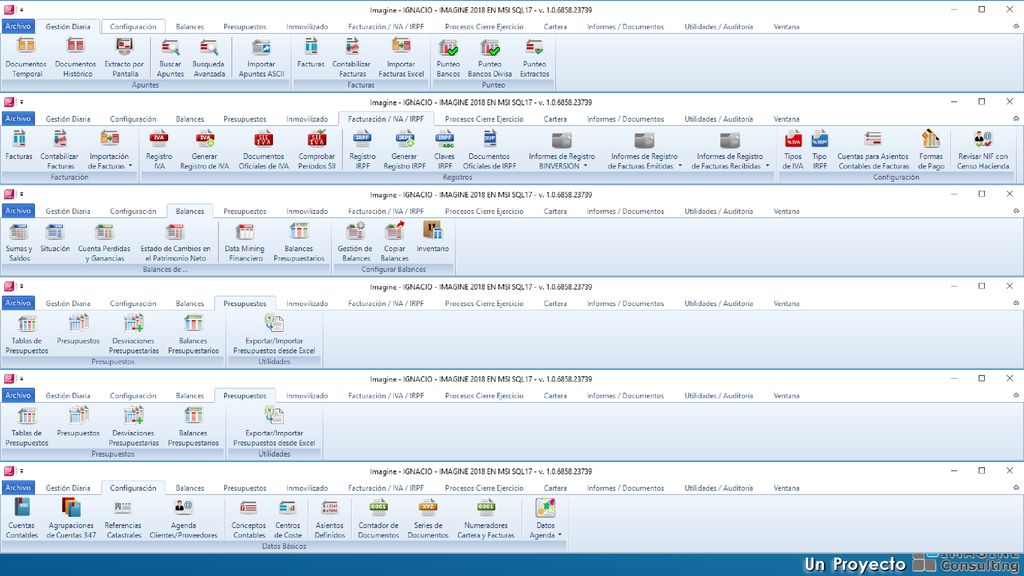Open Informes / Documentos tab above Documentos Temporal ribbon
The height and width of the screenshot is (576, 1024).
(625, 27)
